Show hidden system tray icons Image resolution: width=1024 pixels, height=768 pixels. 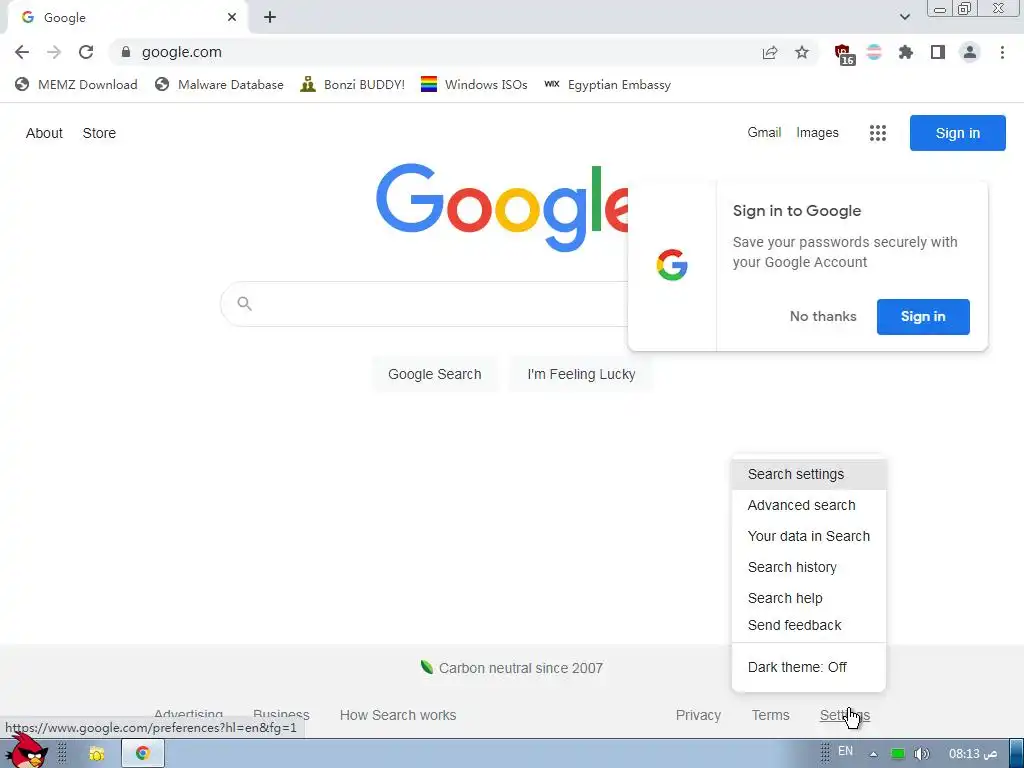873,754
